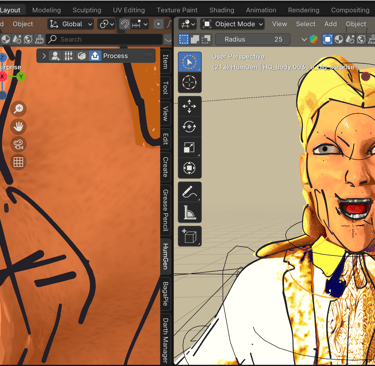This screenshot has width=375, height=366.
Task: Open the View menu in the right viewport
Action: coord(279,24)
